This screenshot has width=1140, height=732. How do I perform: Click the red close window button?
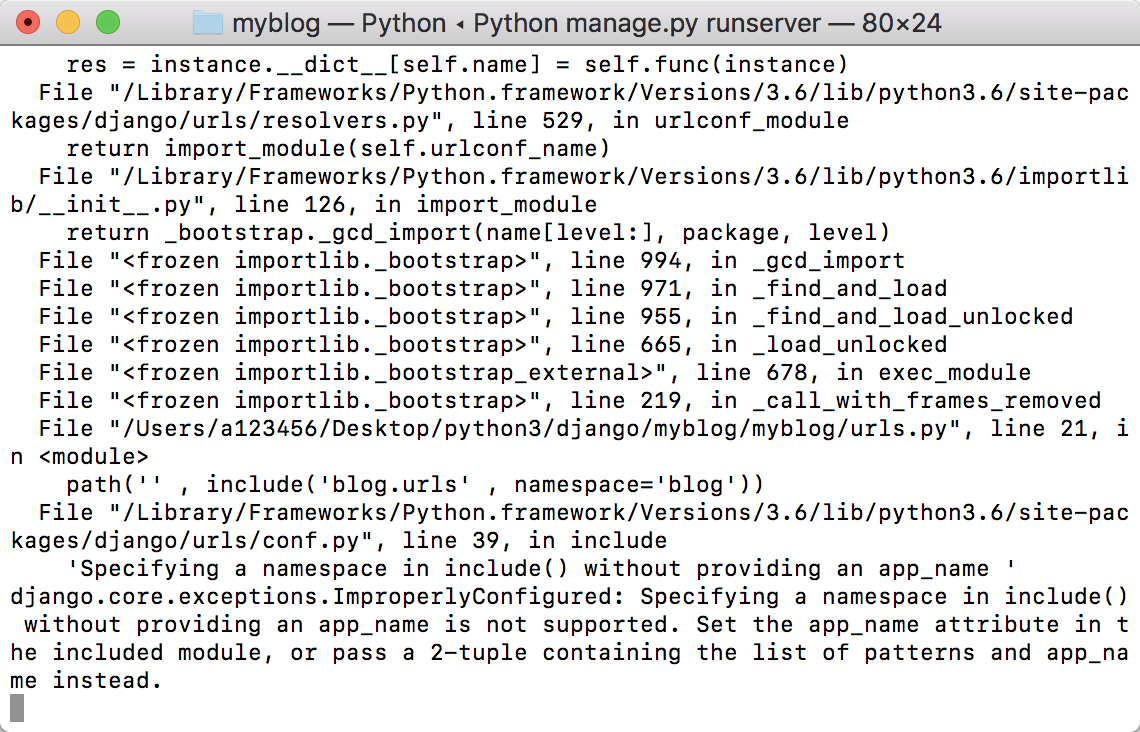(29, 21)
